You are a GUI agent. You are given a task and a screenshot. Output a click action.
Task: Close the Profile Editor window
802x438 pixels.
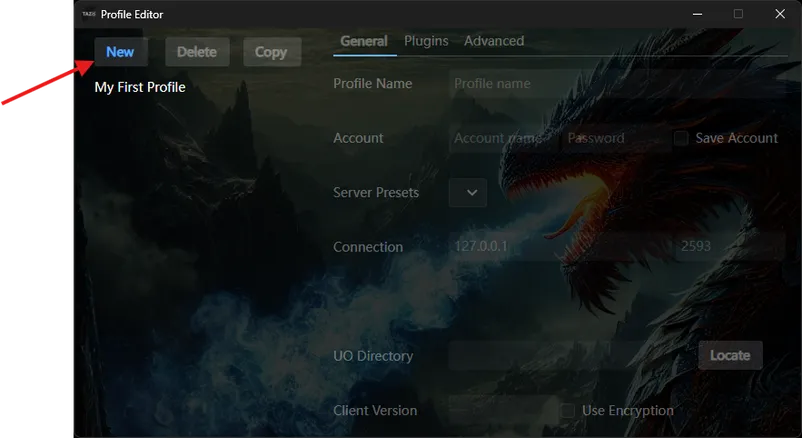pos(780,14)
